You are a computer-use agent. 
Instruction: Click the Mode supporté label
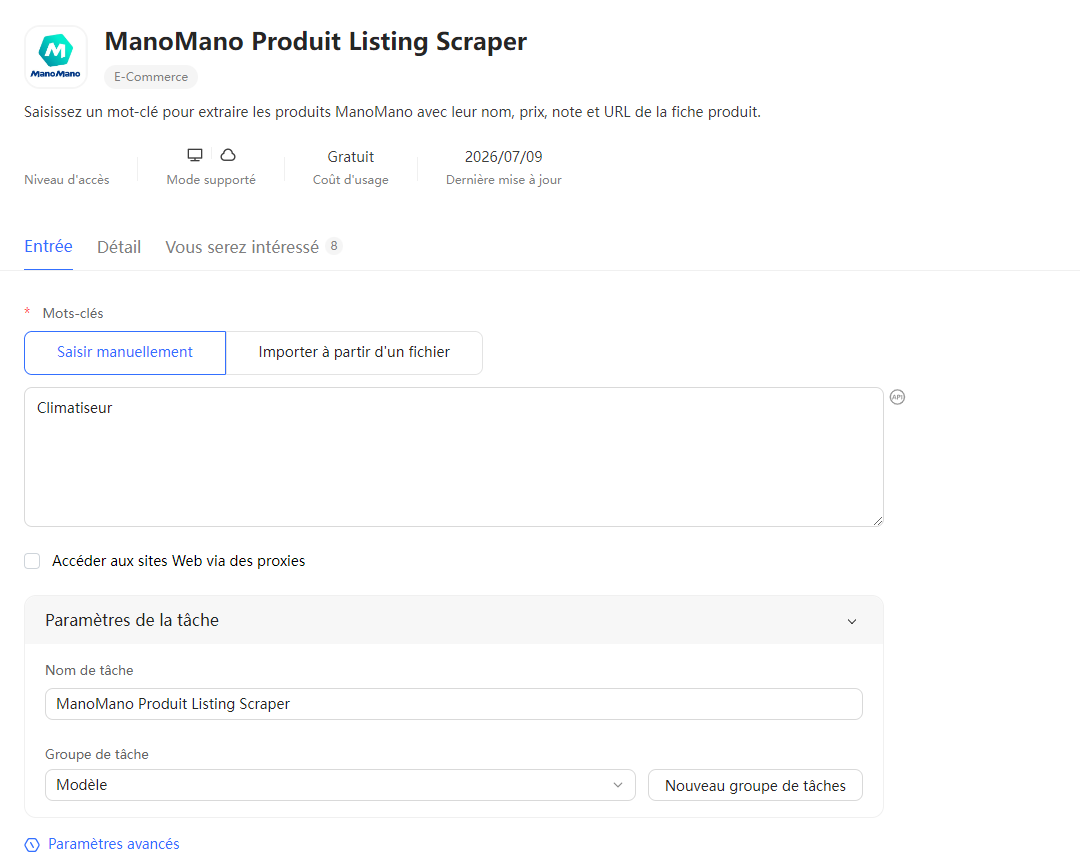point(211,180)
